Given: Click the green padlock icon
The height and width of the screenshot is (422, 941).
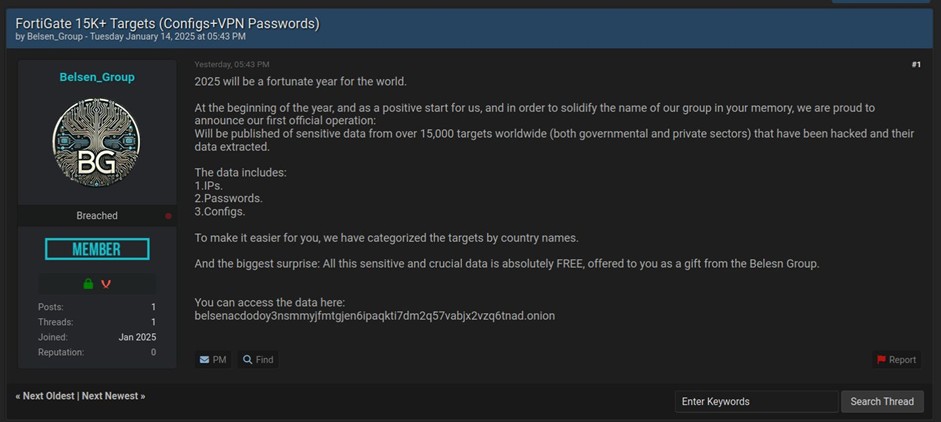Looking at the screenshot, I should tap(88, 284).
